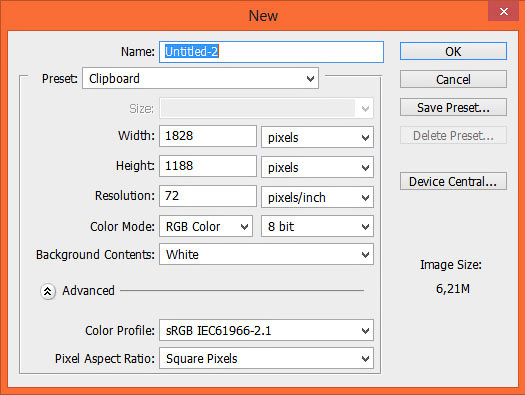Open the Pixel Aspect Ratio dropdown
The image size is (525, 395).
click(266, 358)
